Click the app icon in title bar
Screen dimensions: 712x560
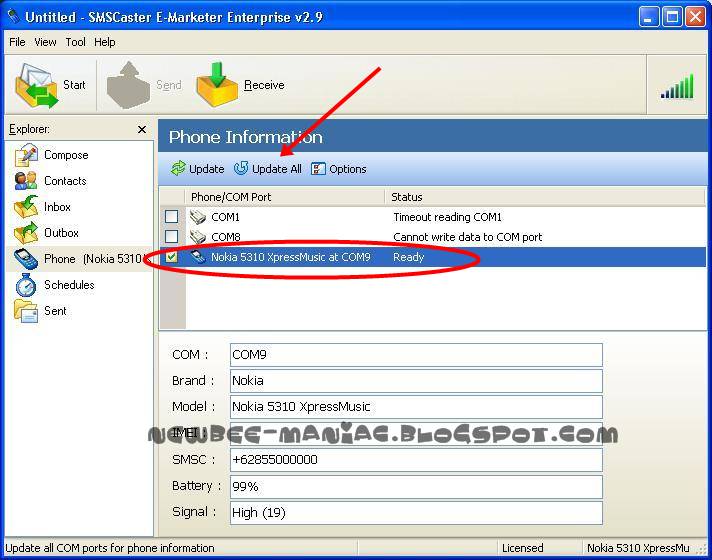(14, 16)
